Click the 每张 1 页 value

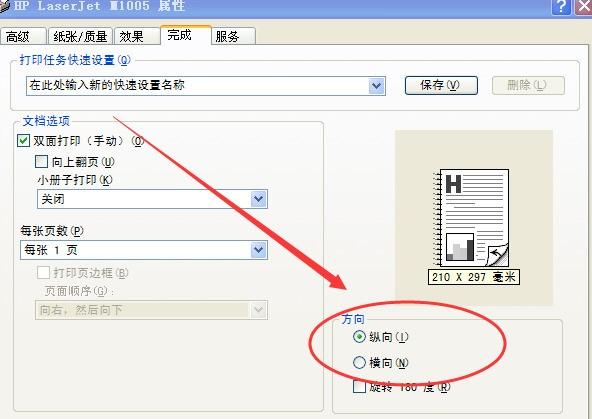[51, 250]
